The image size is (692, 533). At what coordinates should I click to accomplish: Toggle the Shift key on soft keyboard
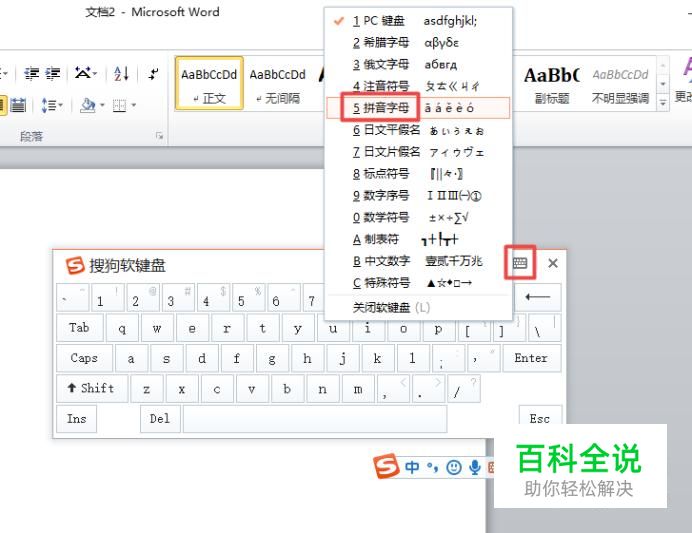[92, 388]
